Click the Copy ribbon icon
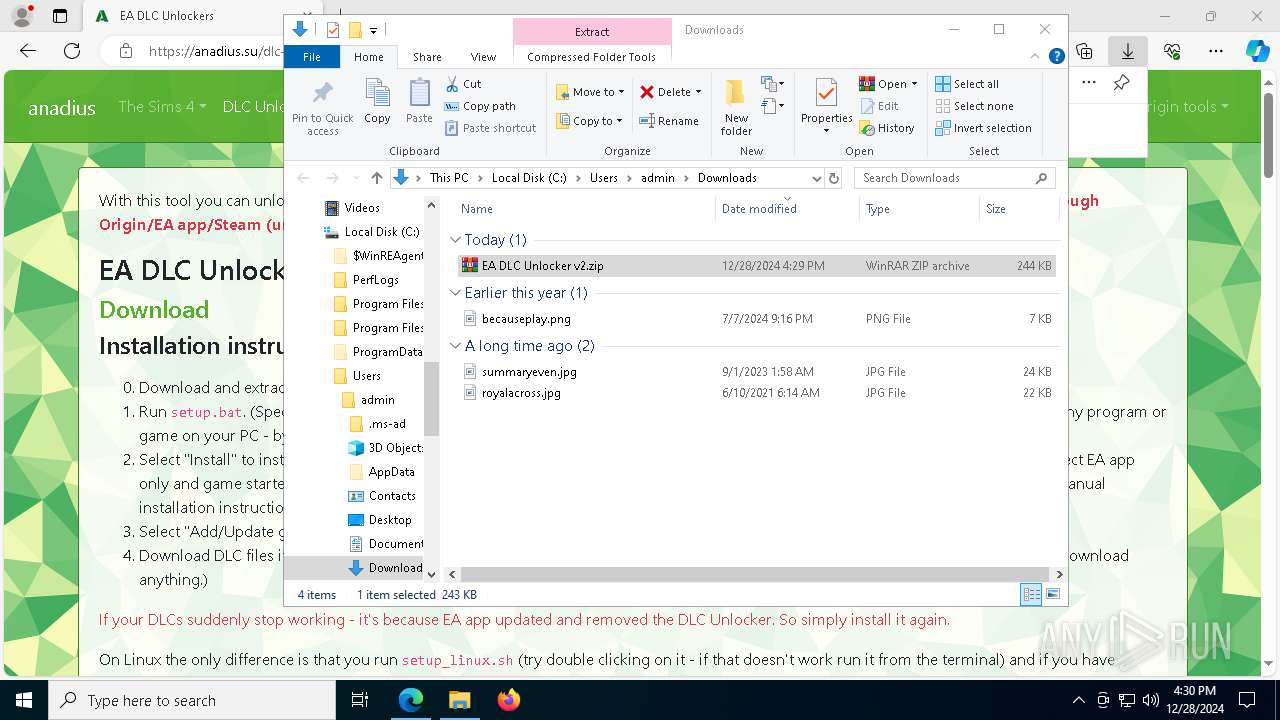This screenshot has width=1280, height=720. [377, 102]
